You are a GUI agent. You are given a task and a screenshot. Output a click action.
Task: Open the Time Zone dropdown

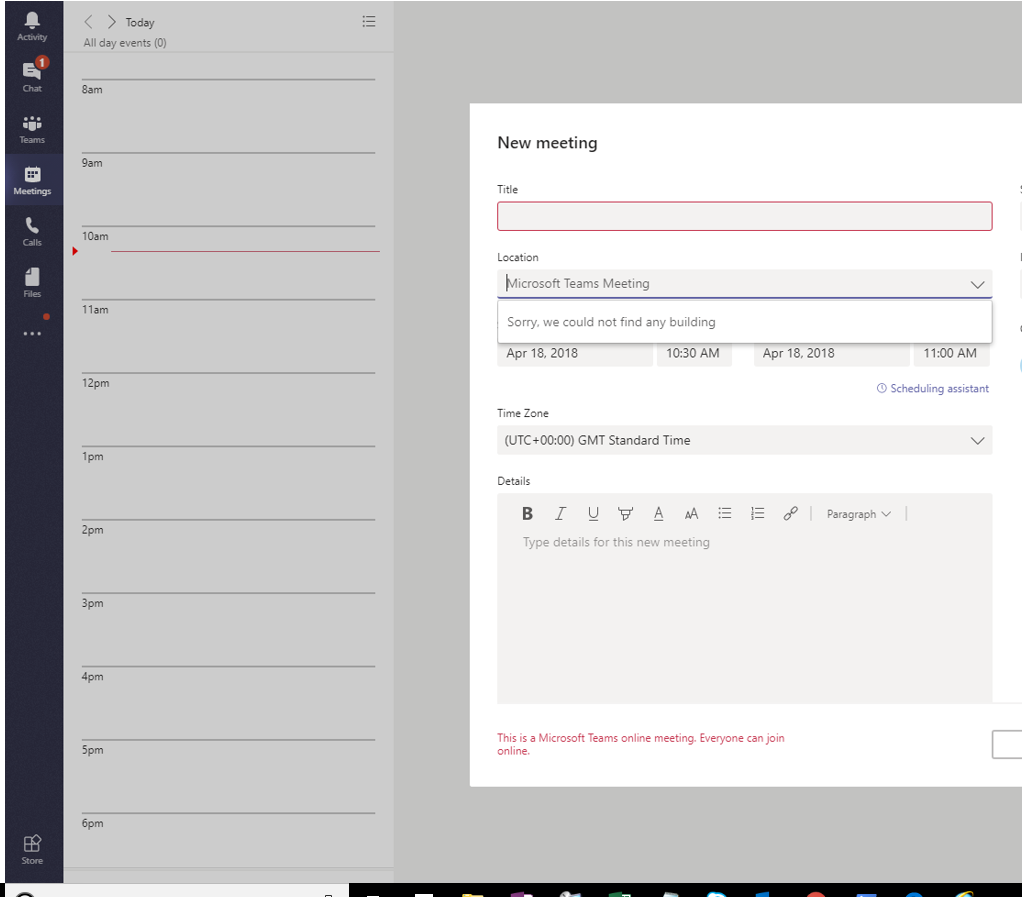click(744, 441)
